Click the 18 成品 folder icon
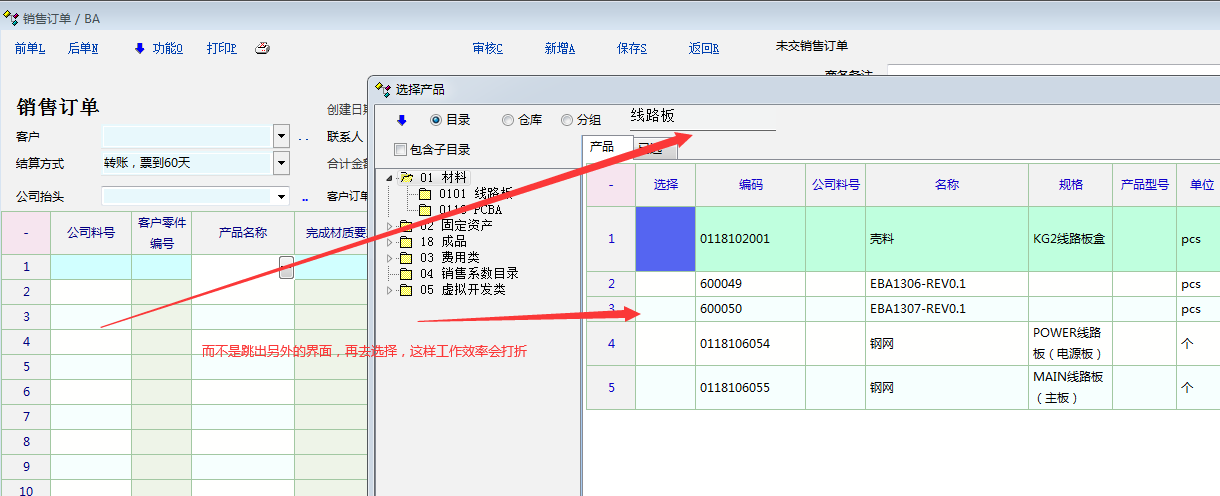Viewport: 1220px width, 496px height. pos(406,242)
